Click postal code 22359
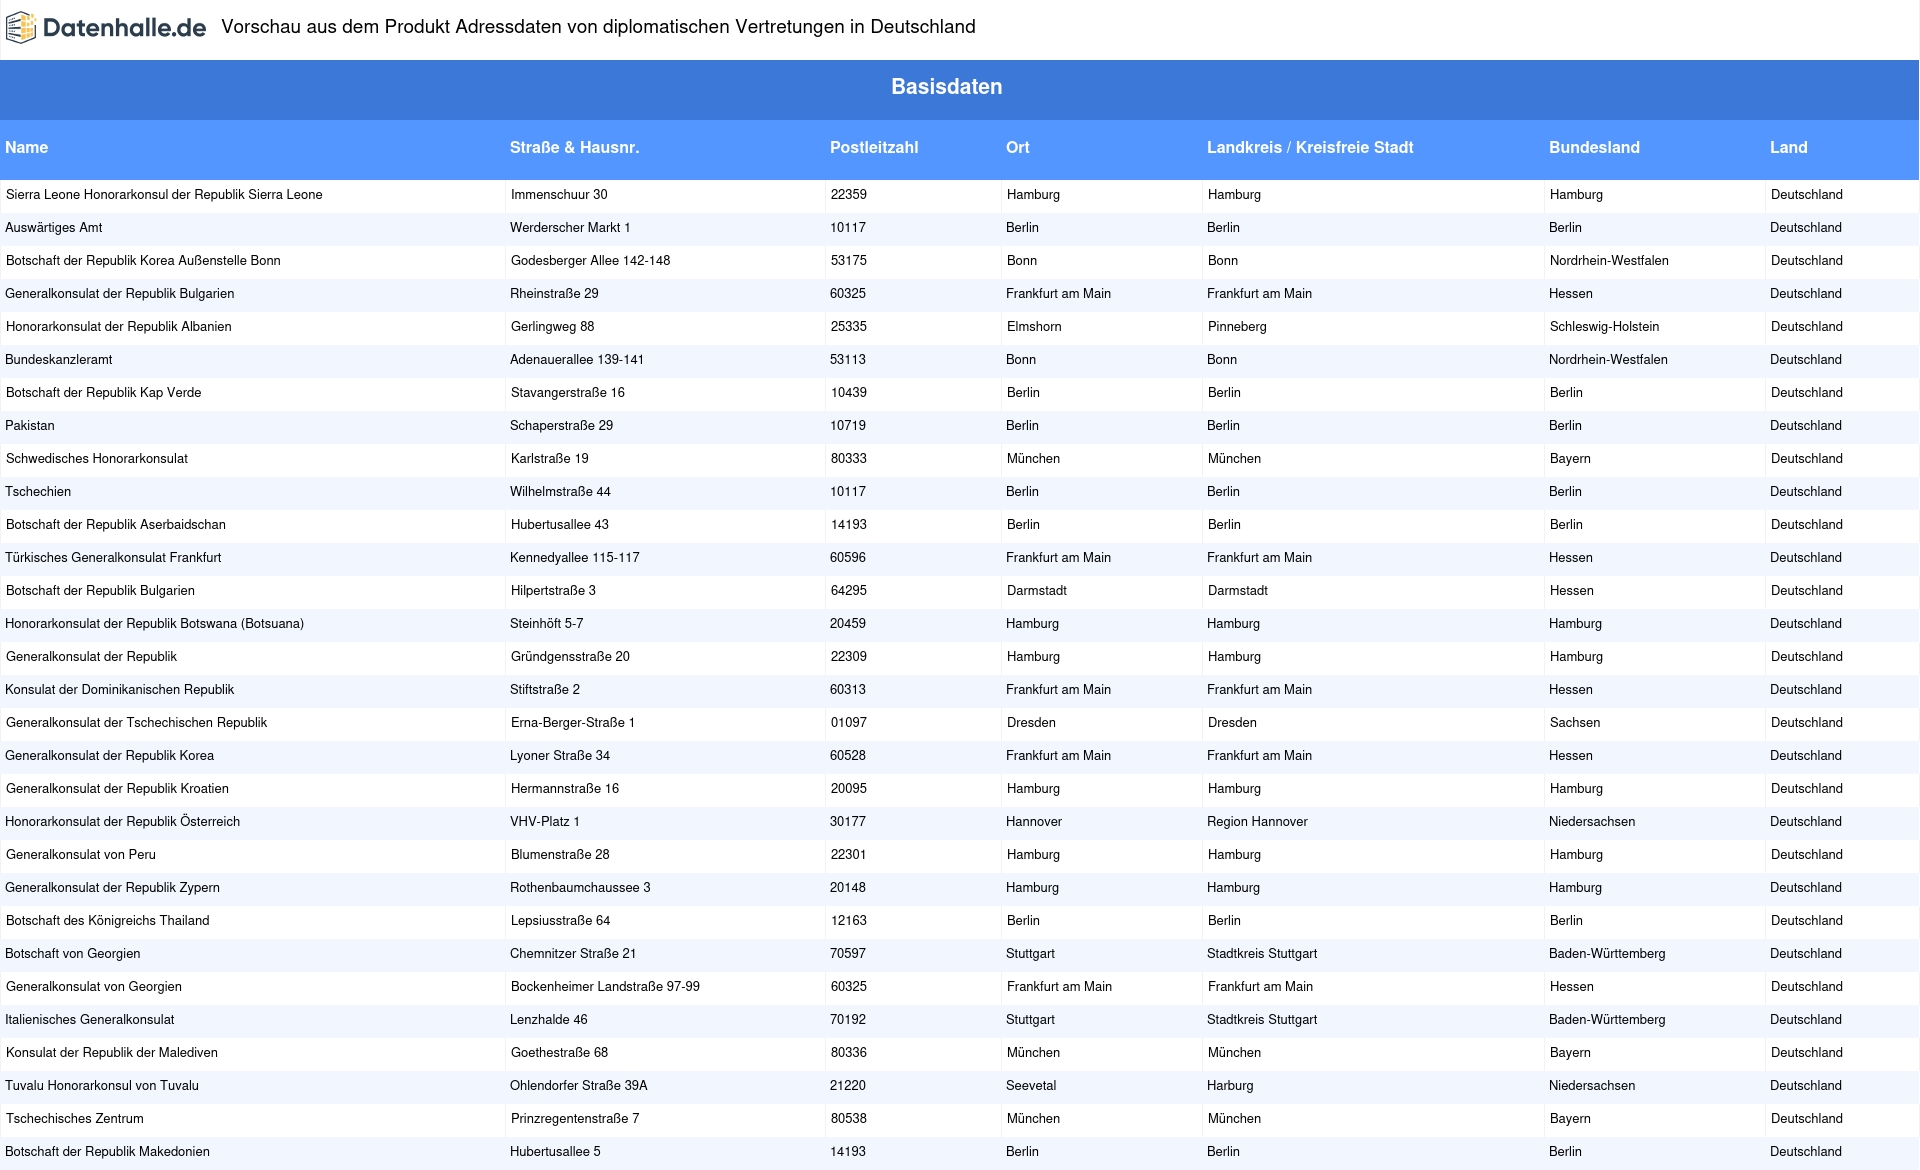The width and height of the screenshot is (1920, 1170). click(x=849, y=194)
